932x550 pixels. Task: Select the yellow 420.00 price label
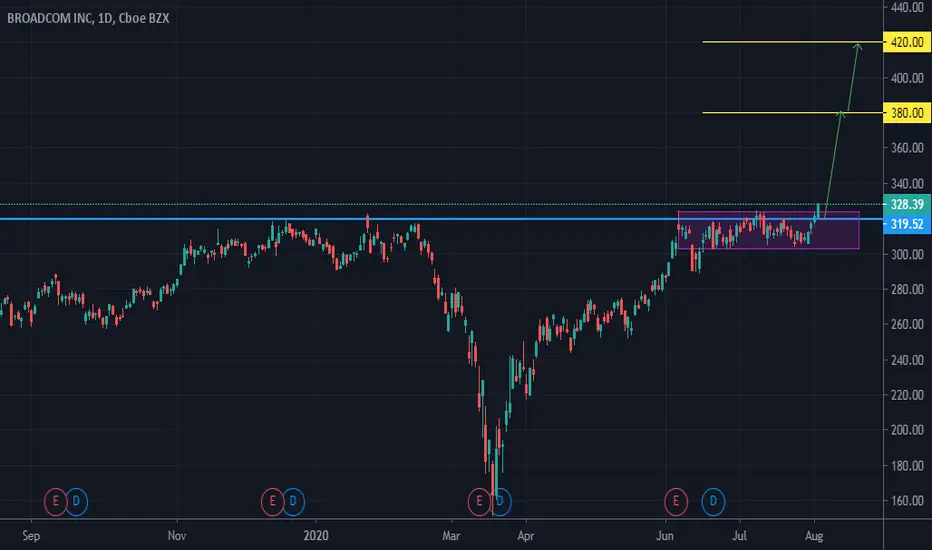[x=907, y=42]
